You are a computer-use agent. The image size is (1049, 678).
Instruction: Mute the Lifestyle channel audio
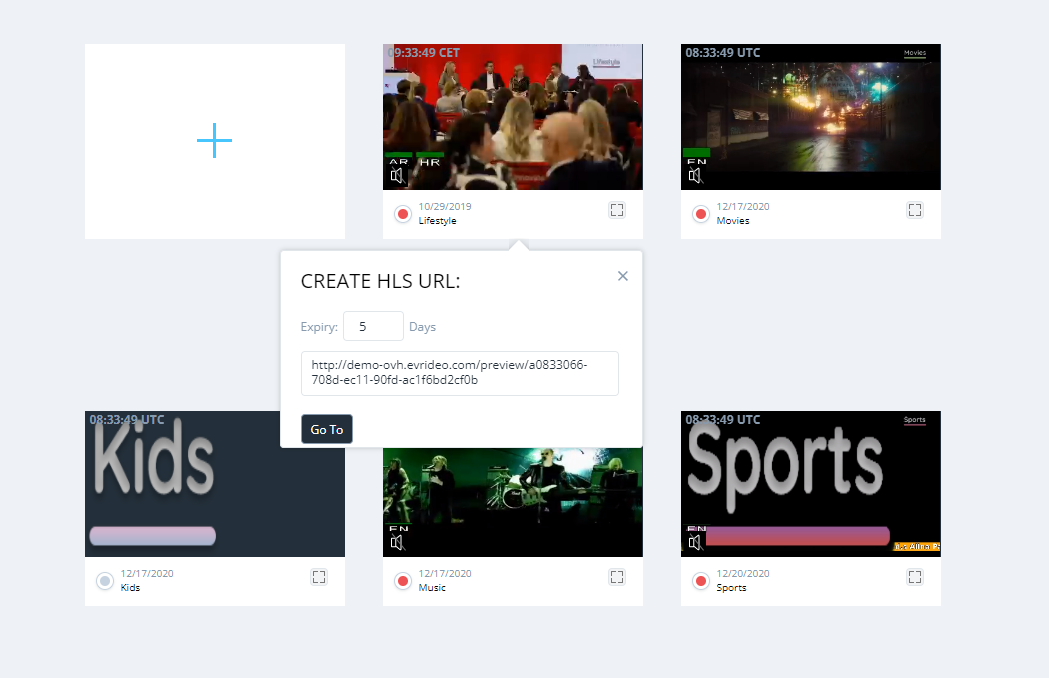tap(397, 176)
